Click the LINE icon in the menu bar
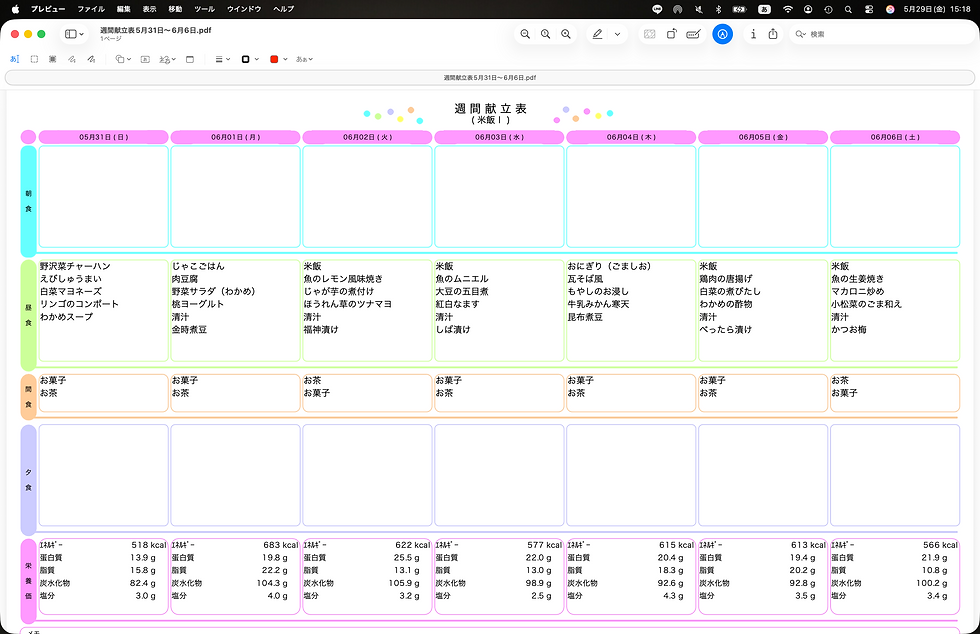980x634 pixels. 657,9
